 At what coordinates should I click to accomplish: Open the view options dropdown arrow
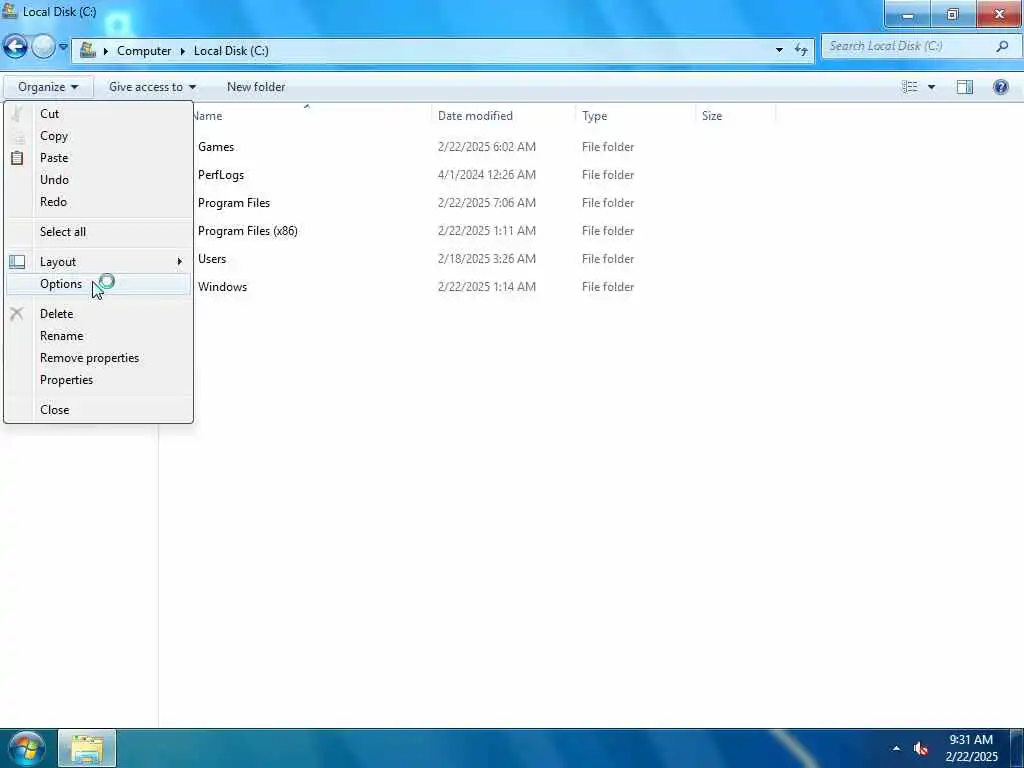(x=931, y=87)
